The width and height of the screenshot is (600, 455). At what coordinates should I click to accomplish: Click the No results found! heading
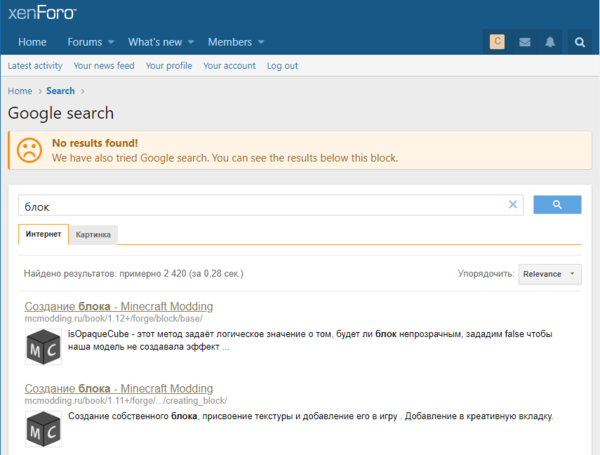95,143
